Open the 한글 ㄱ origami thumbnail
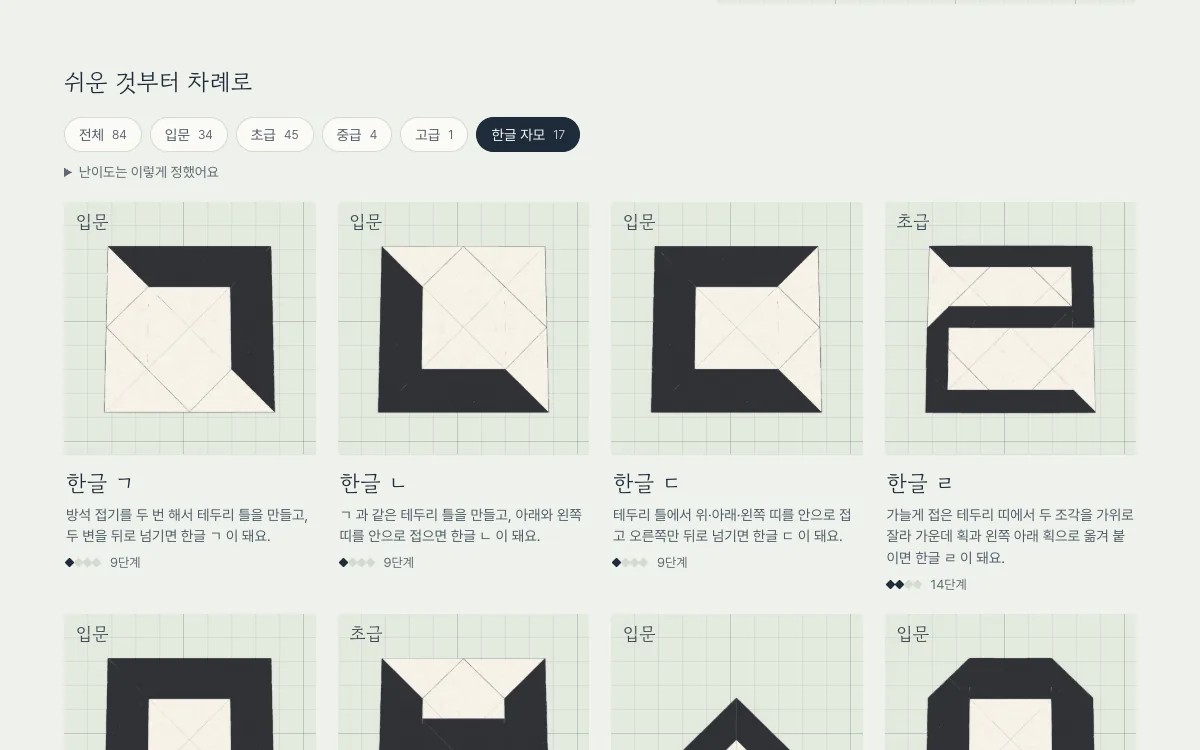The image size is (1200, 750). coord(190,329)
